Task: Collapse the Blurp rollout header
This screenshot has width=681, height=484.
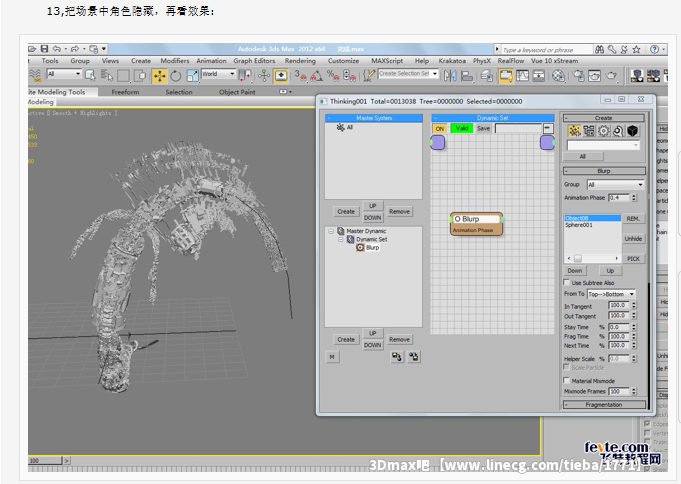Action: coord(604,171)
